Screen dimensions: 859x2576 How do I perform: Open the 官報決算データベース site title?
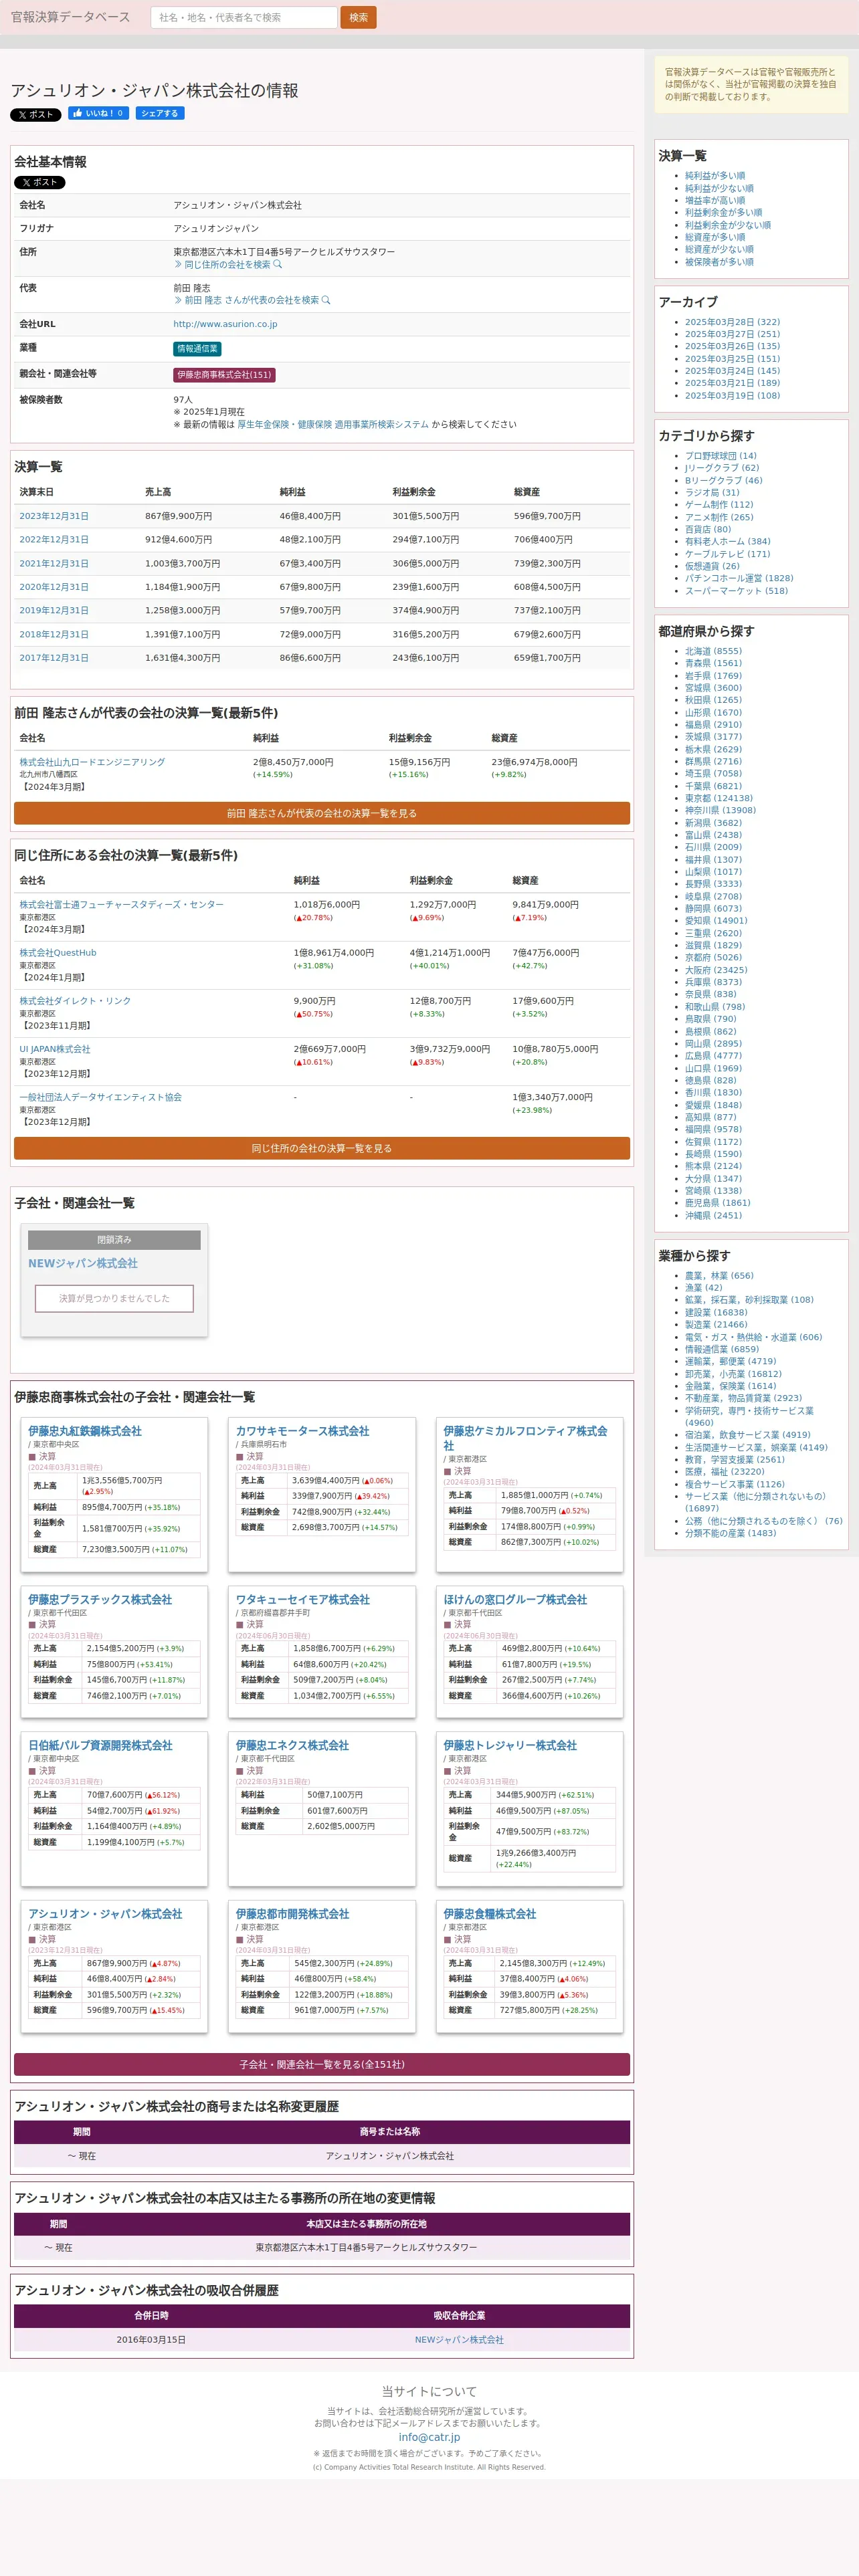tap(70, 17)
